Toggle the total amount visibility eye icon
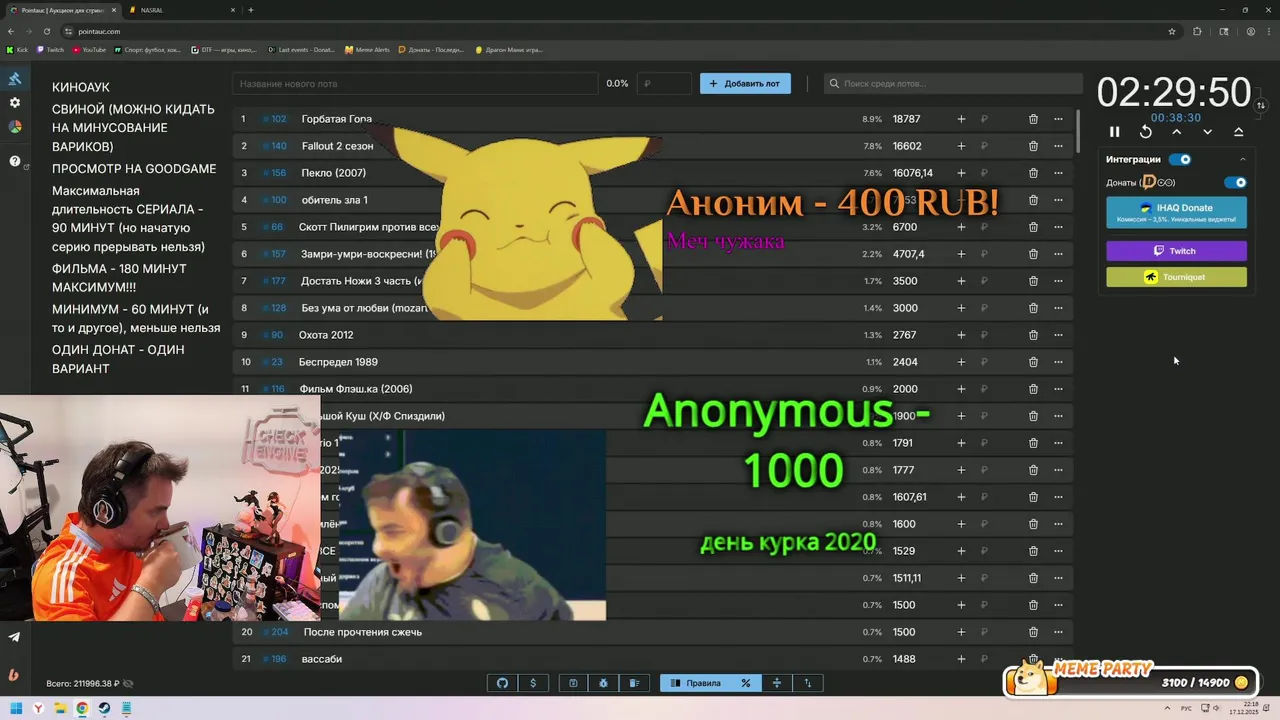The image size is (1280, 720). click(128, 684)
